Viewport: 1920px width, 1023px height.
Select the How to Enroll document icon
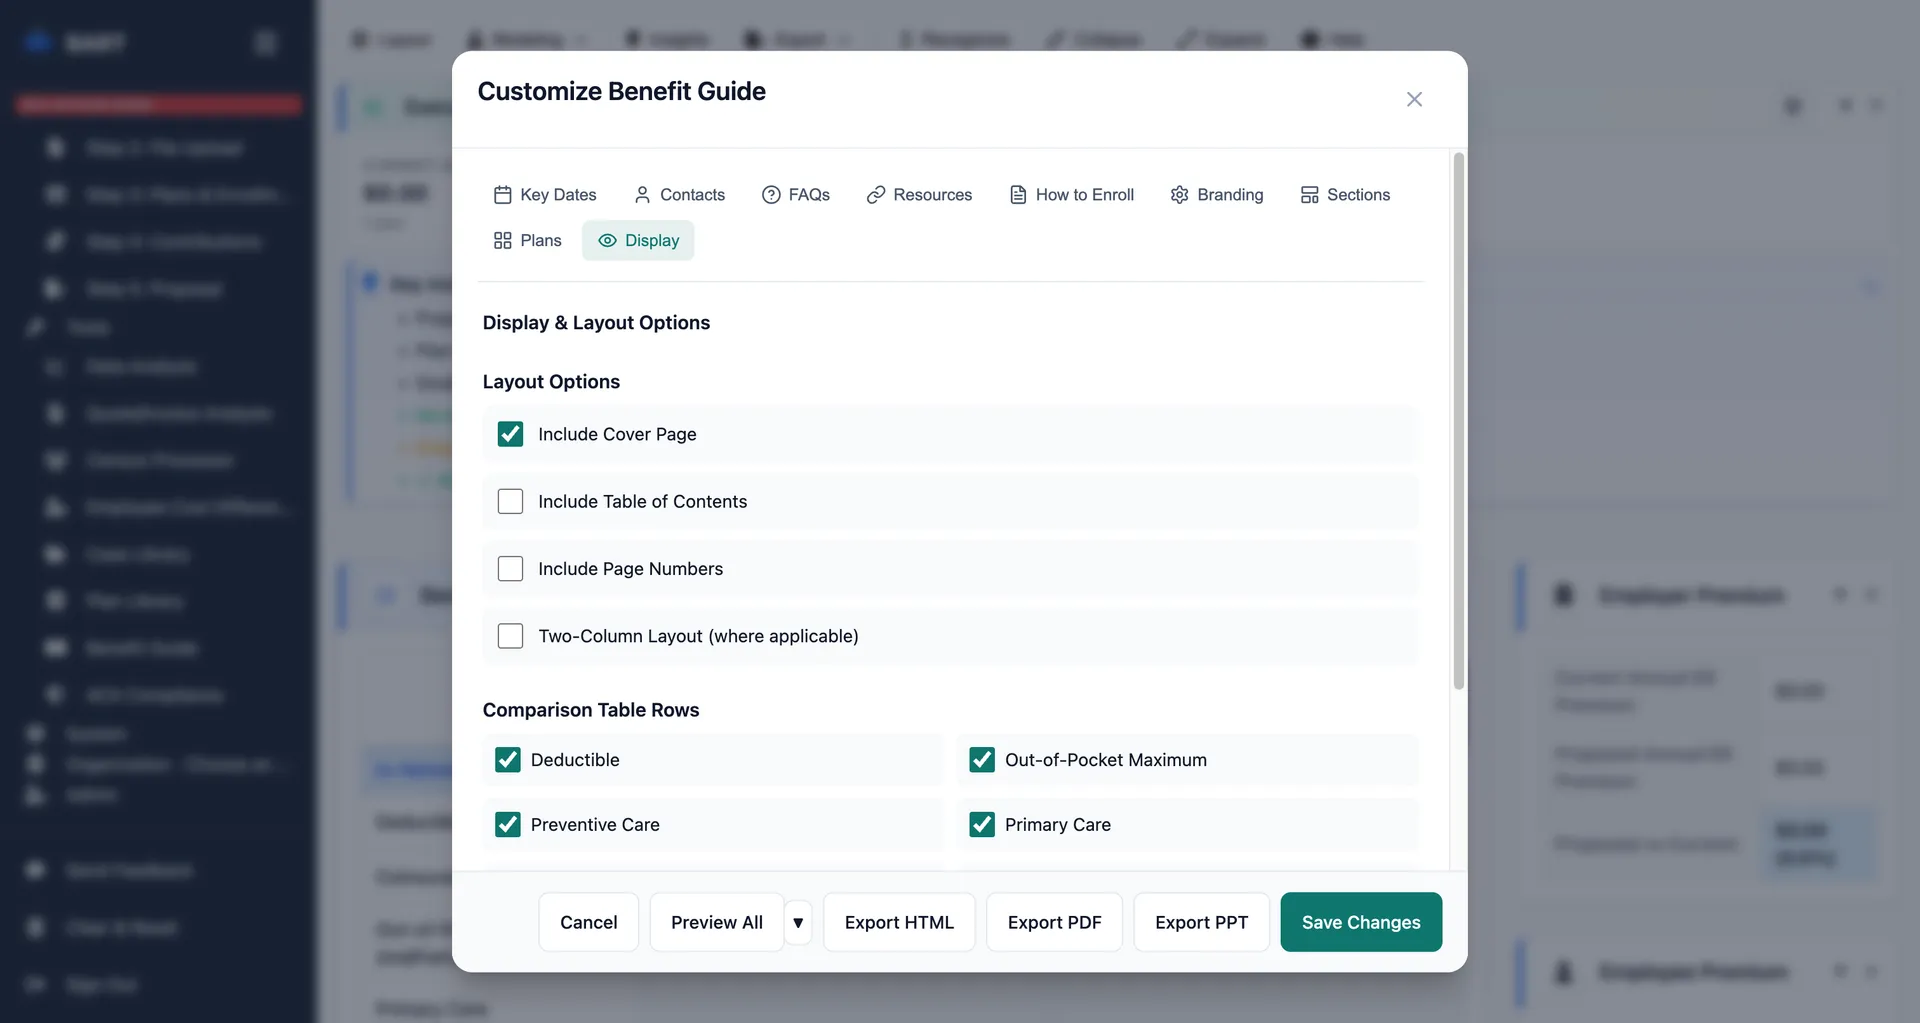[x=1017, y=195]
